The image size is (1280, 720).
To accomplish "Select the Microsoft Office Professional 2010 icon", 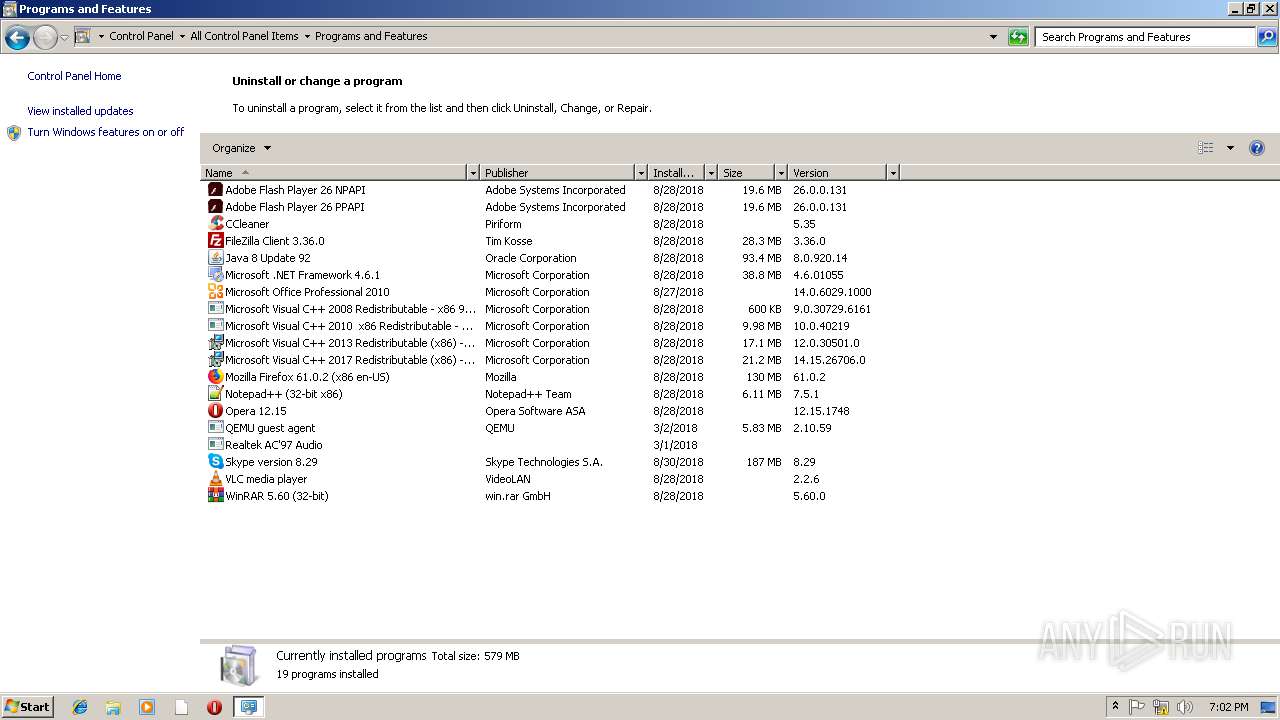I will tap(215, 292).
